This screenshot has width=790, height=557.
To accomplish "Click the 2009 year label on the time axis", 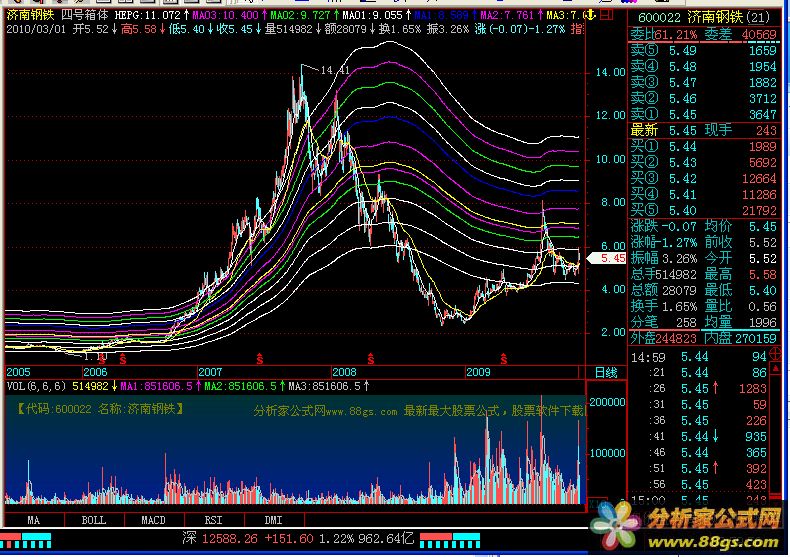I will click(478, 372).
